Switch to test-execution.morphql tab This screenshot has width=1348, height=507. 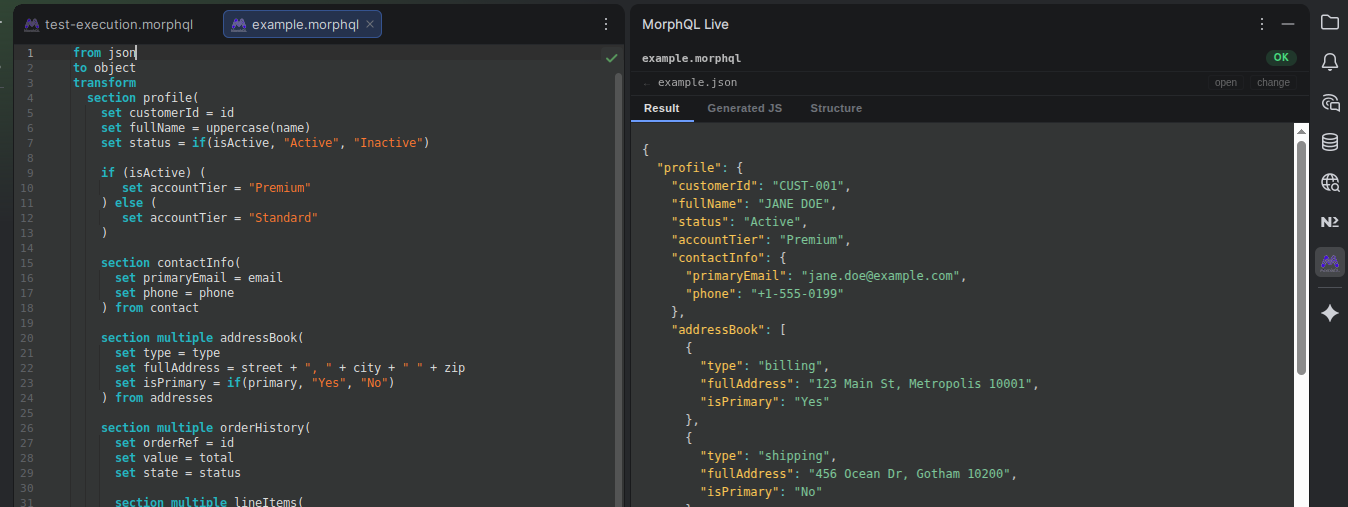coord(109,24)
